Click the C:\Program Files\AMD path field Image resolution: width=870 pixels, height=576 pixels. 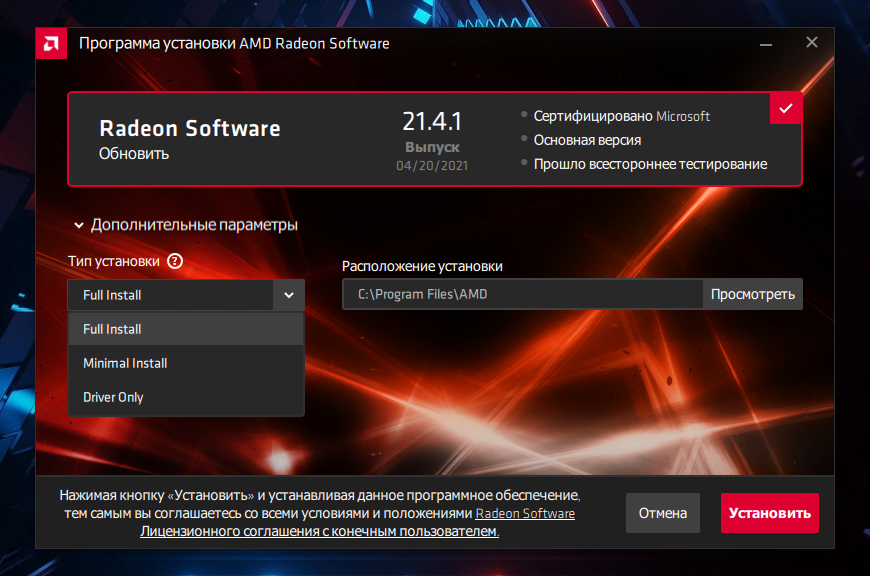tap(522, 294)
